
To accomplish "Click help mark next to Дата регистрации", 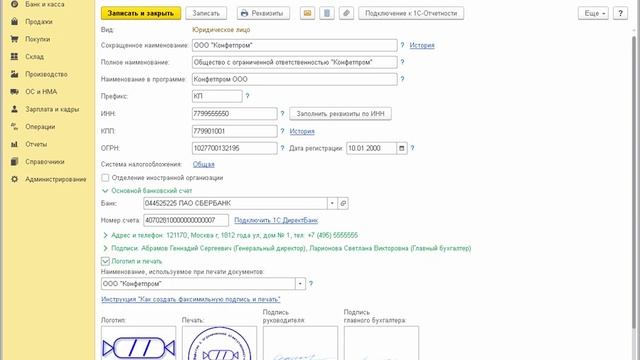I will (413, 148).
